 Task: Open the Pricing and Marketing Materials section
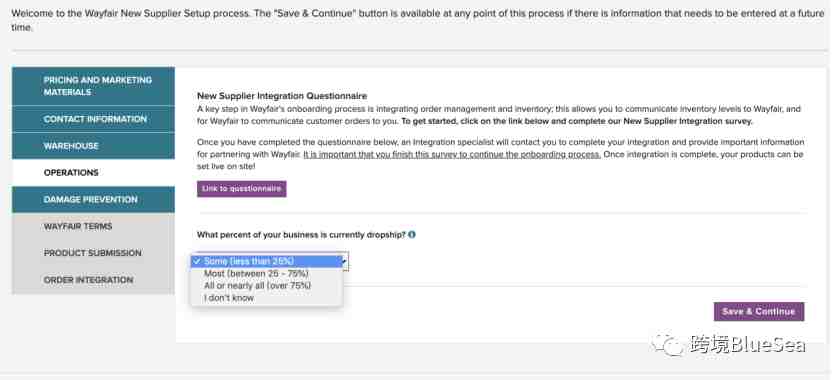pyautogui.click(x=93, y=86)
